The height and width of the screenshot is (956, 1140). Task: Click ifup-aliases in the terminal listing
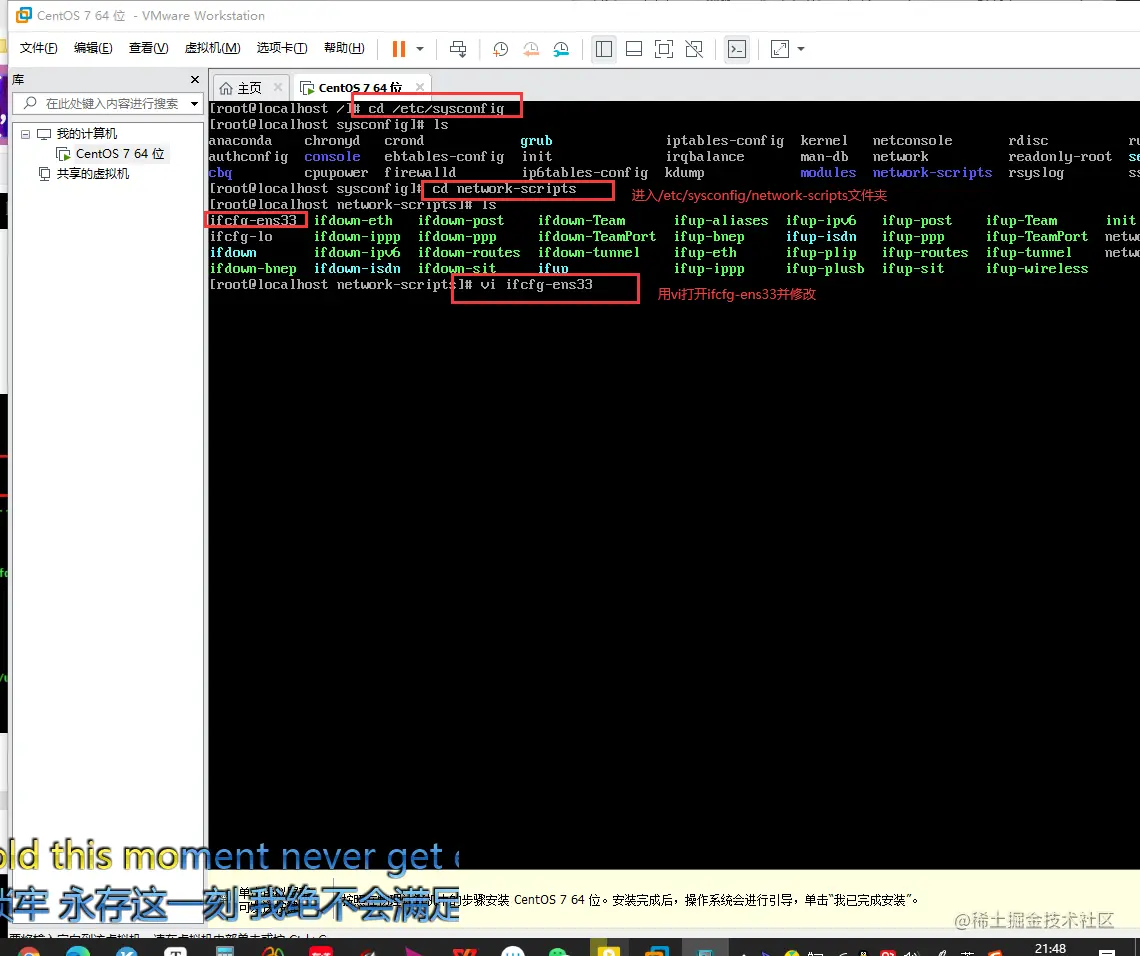pyautogui.click(x=720, y=220)
